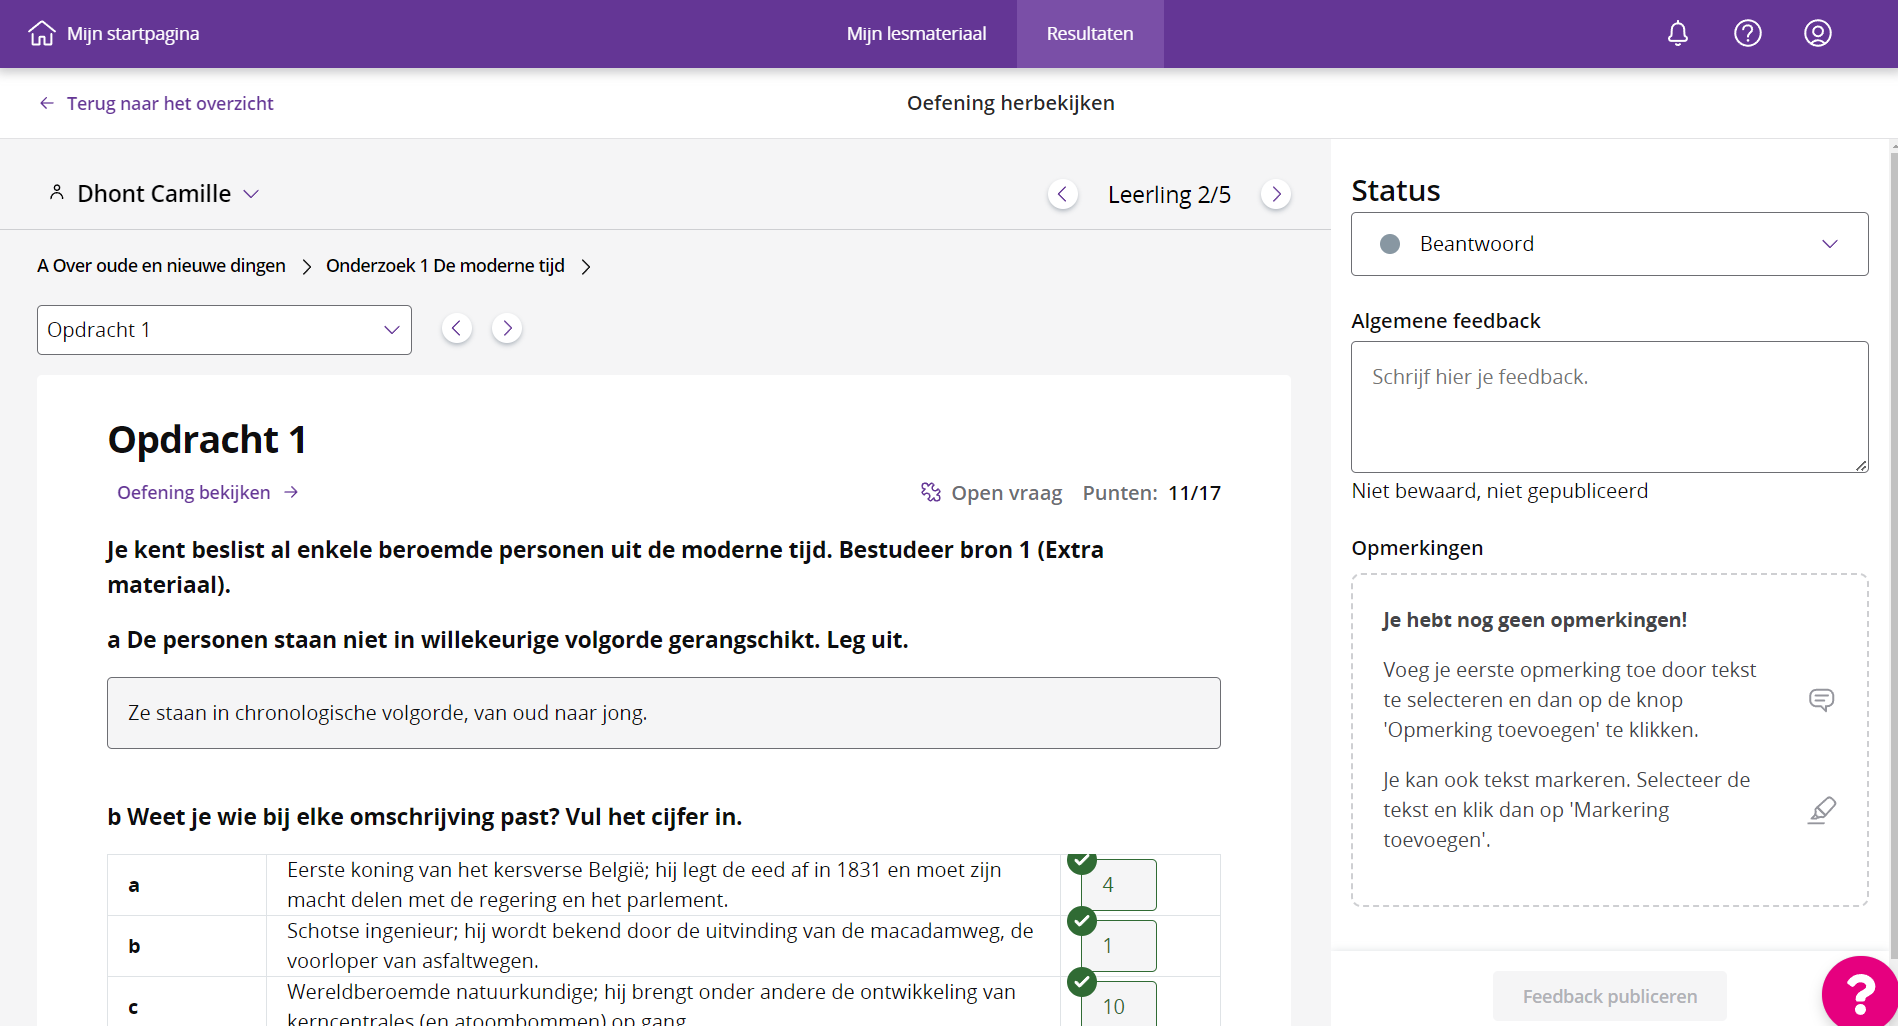1898x1026 pixels.
Task: Click the Open vraag puzzle icon
Action: tap(931, 492)
